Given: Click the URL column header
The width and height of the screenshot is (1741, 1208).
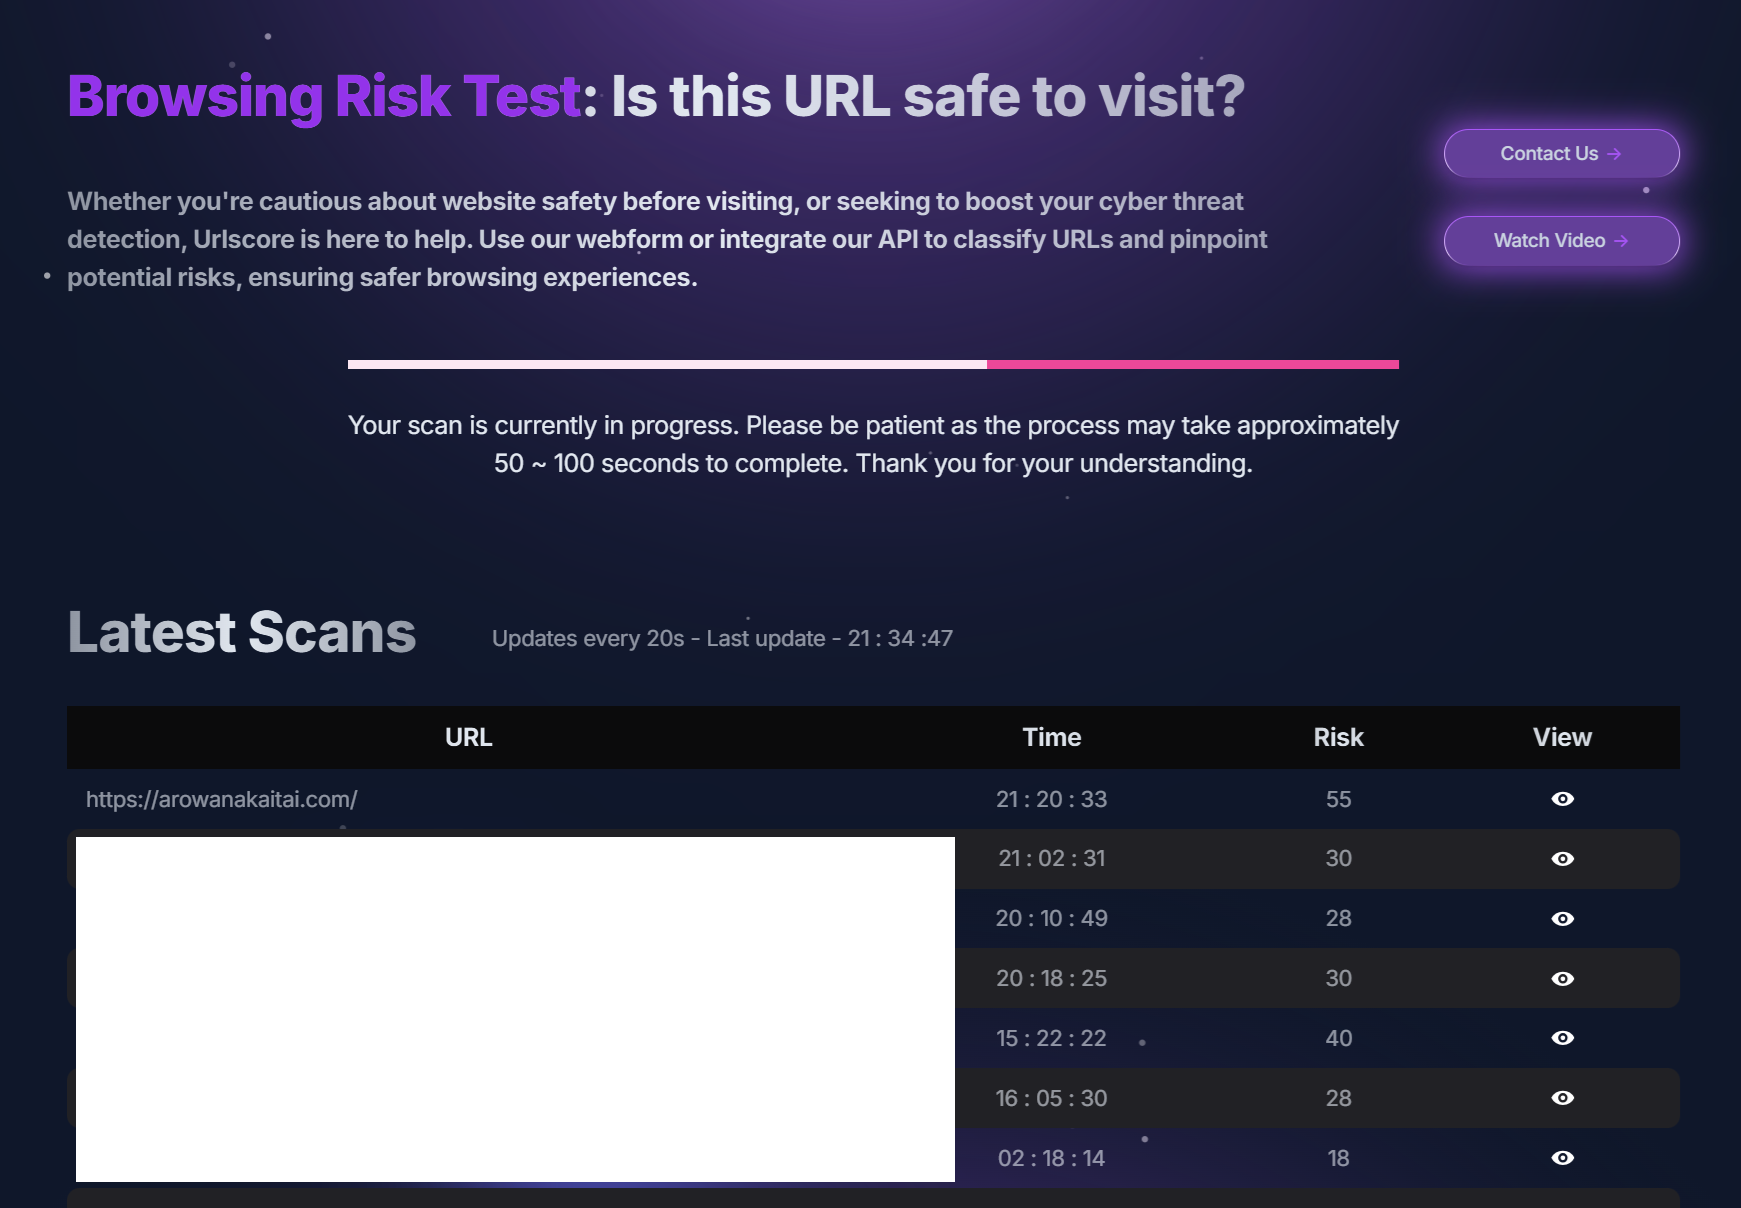Looking at the screenshot, I should tap(468, 738).
